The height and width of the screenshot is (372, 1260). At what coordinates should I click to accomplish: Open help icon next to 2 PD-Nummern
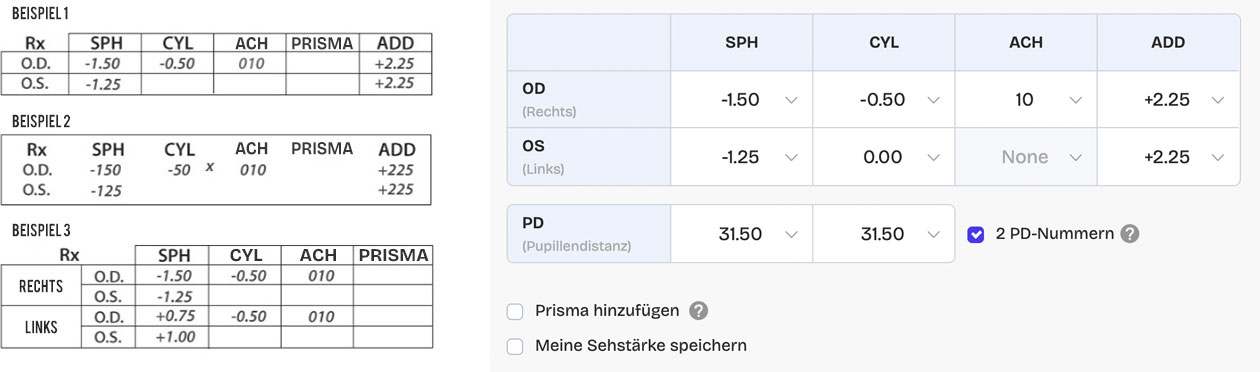tap(1130, 234)
